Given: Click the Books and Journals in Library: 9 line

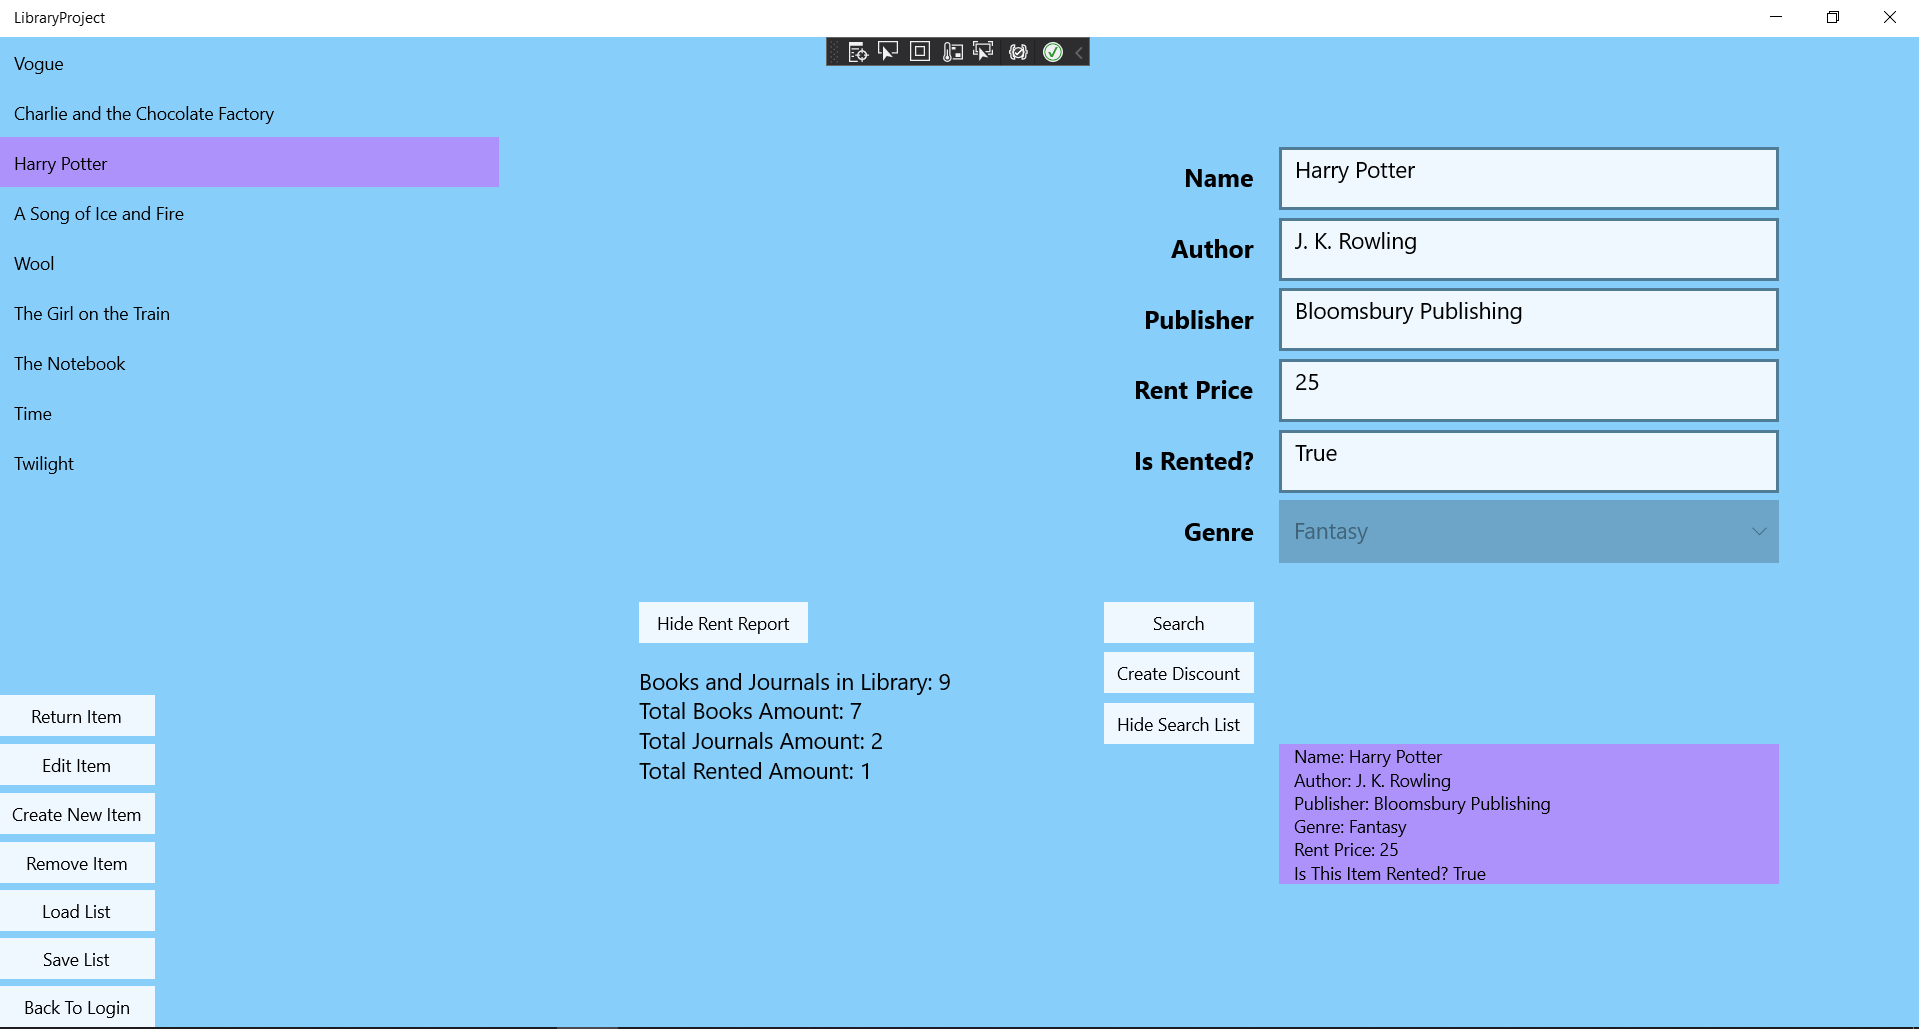Looking at the screenshot, I should click(x=795, y=682).
